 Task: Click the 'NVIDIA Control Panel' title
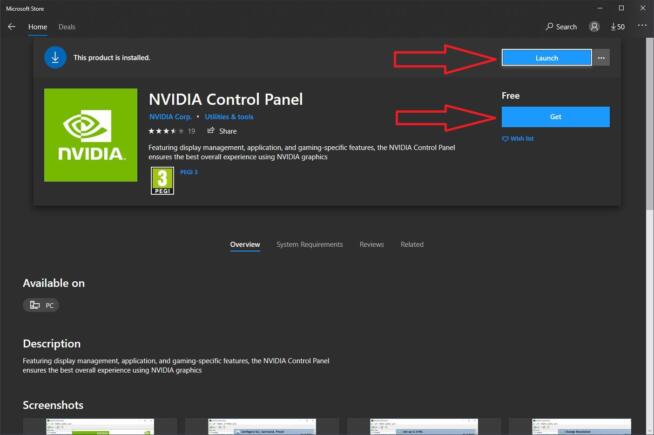point(226,99)
